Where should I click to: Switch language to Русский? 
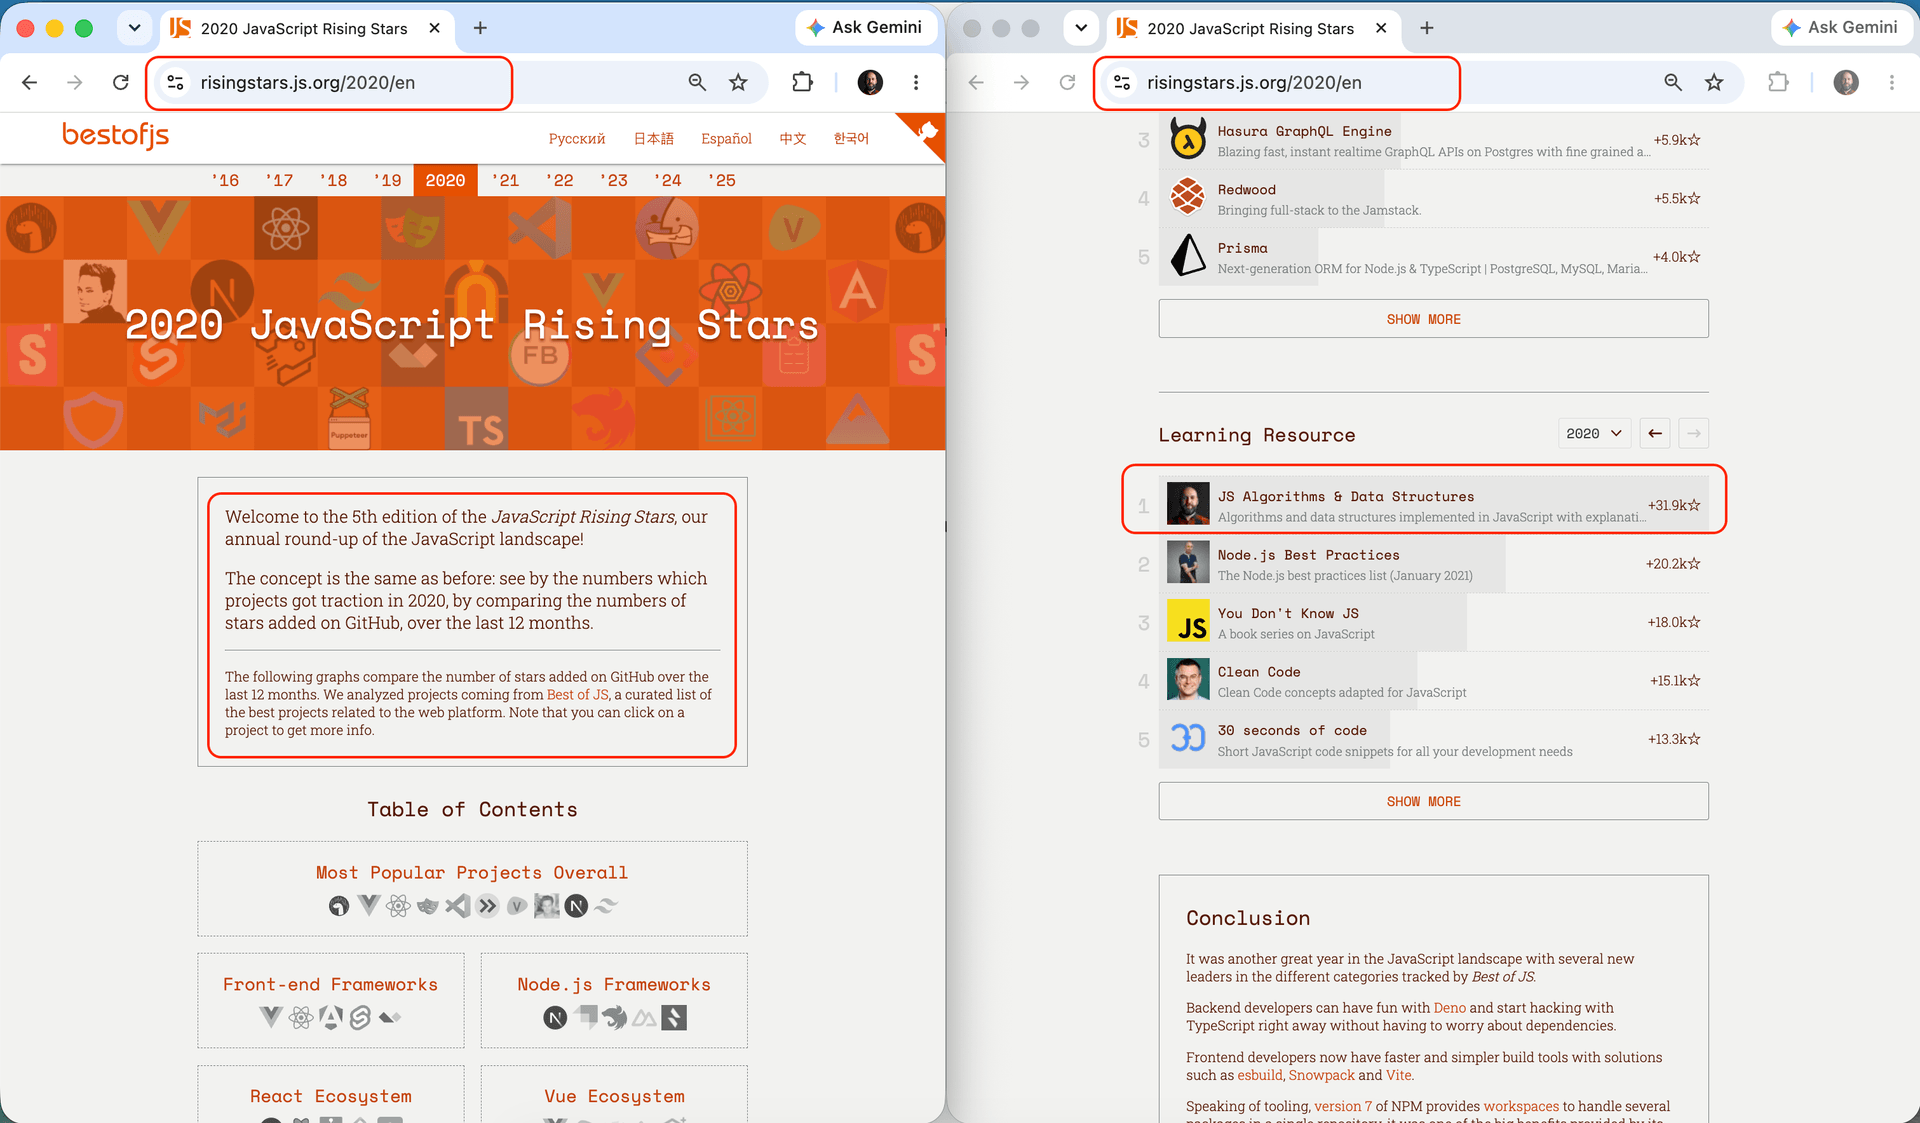coord(577,139)
